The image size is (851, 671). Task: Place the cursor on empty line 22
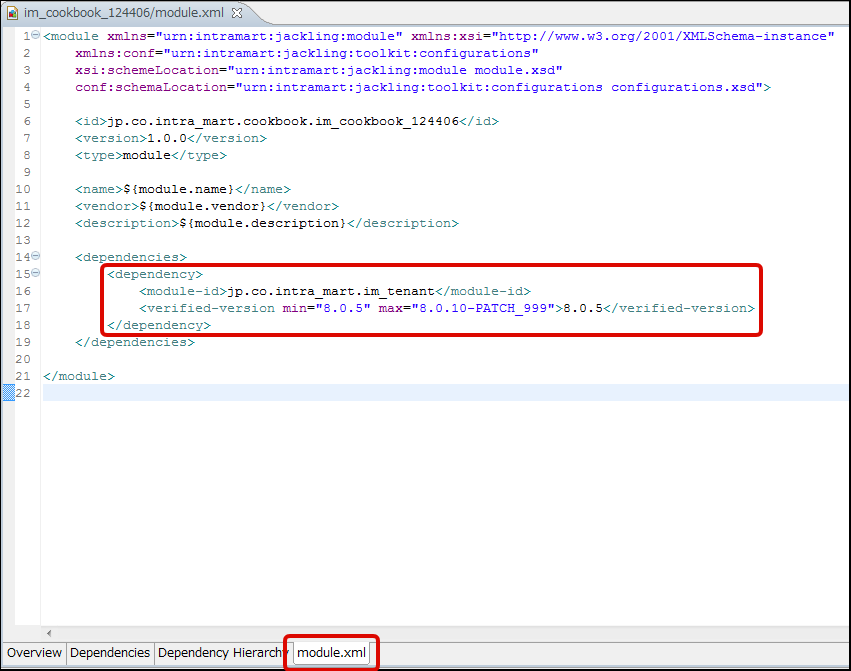tap(400, 393)
